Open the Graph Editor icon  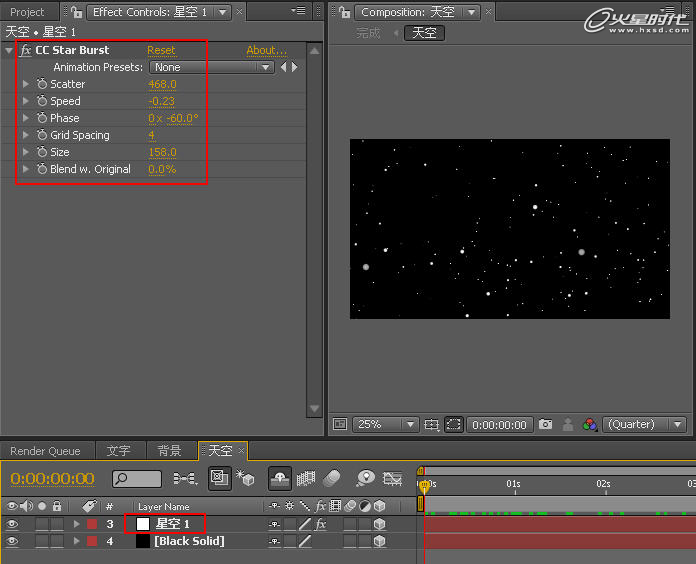tap(392, 478)
